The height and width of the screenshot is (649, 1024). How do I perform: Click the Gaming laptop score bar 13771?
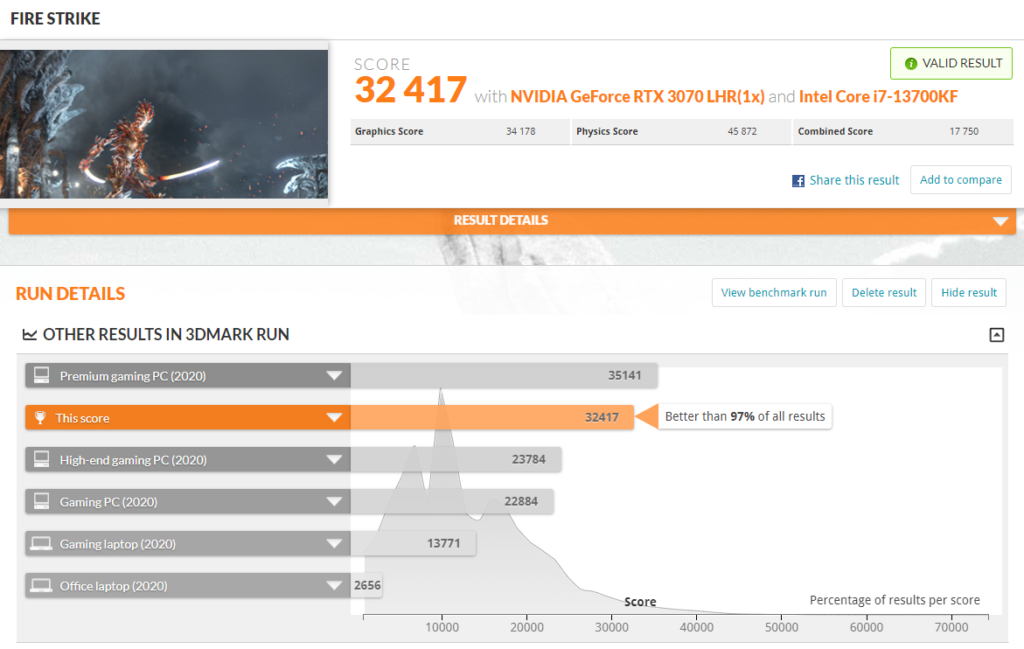point(413,543)
